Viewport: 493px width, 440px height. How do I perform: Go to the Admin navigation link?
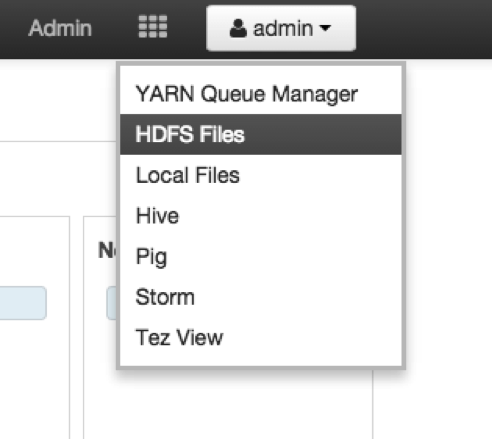coord(60,28)
